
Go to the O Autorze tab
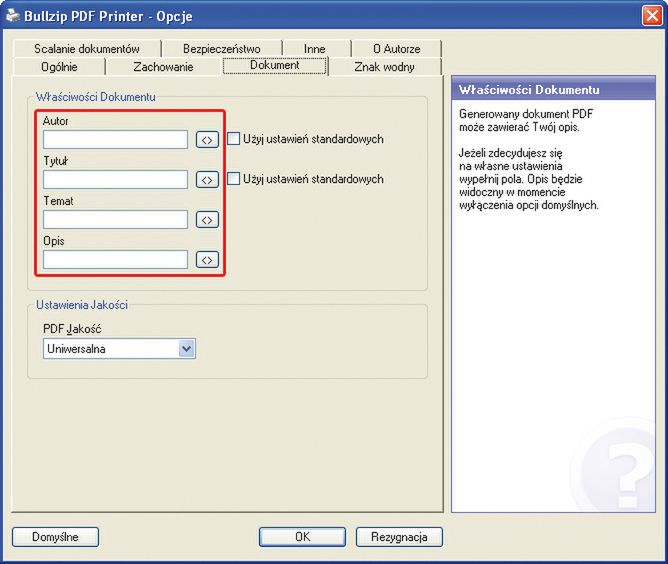tap(396, 49)
